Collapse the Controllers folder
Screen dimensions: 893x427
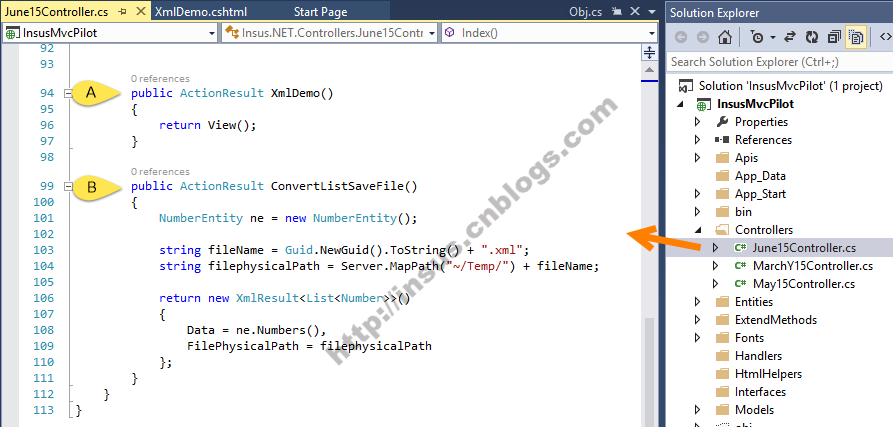[x=698, y=230]
